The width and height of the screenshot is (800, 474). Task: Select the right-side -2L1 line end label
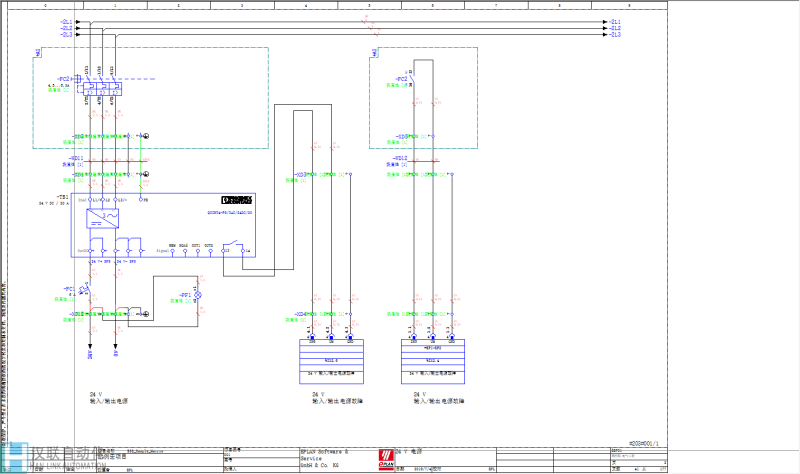point(614,21)
